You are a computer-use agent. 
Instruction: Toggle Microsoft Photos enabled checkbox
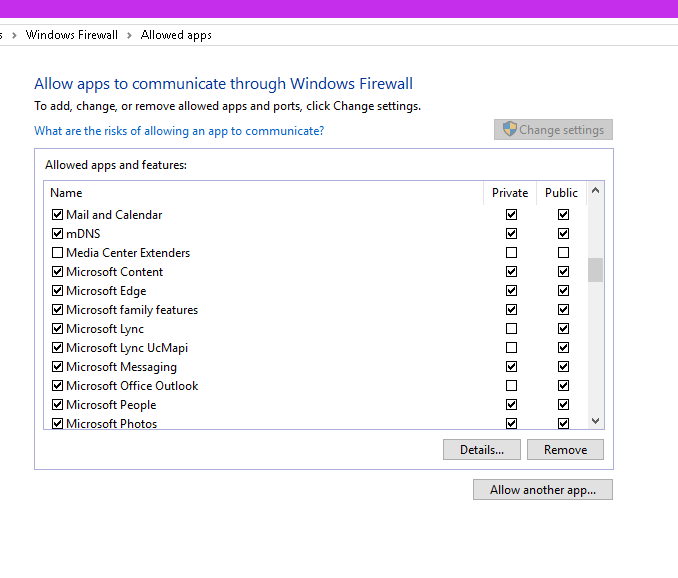57,423
